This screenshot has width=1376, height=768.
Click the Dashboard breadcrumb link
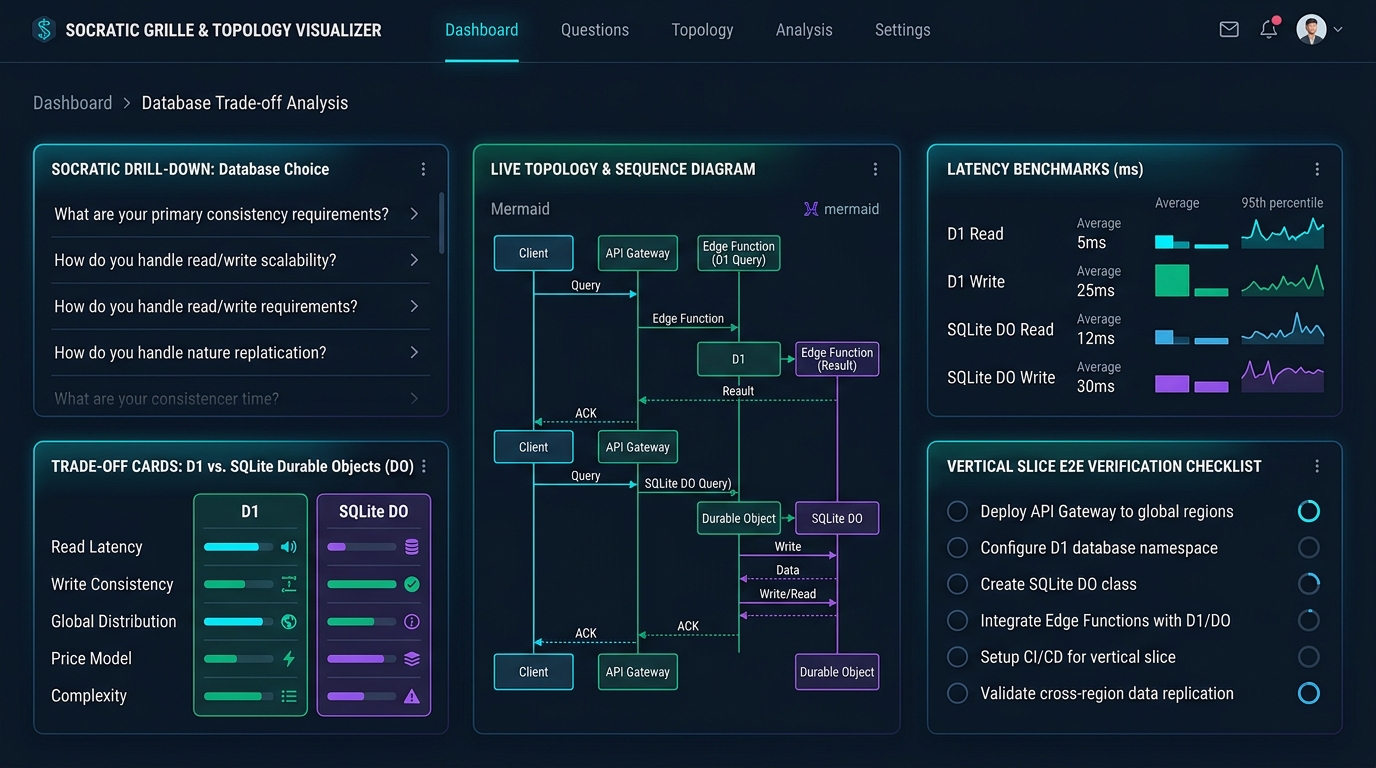[73, 103]
